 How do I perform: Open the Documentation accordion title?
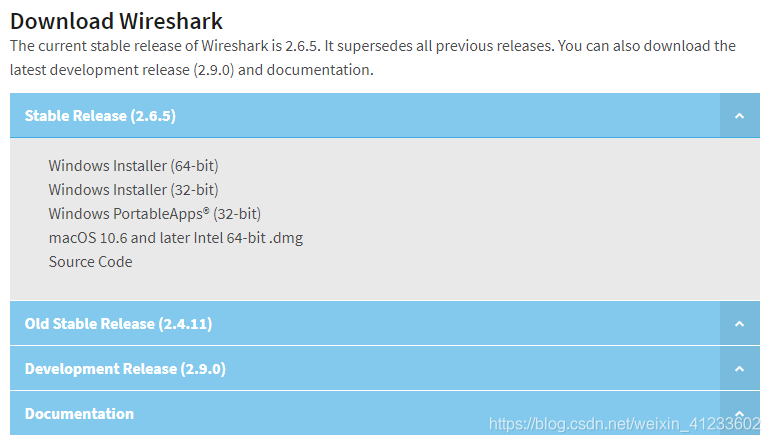coord(79,413)
